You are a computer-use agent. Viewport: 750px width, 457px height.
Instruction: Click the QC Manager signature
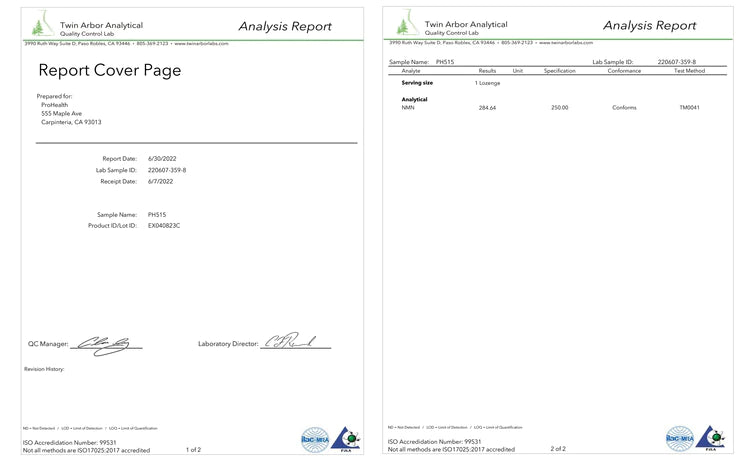pos(105,343)
